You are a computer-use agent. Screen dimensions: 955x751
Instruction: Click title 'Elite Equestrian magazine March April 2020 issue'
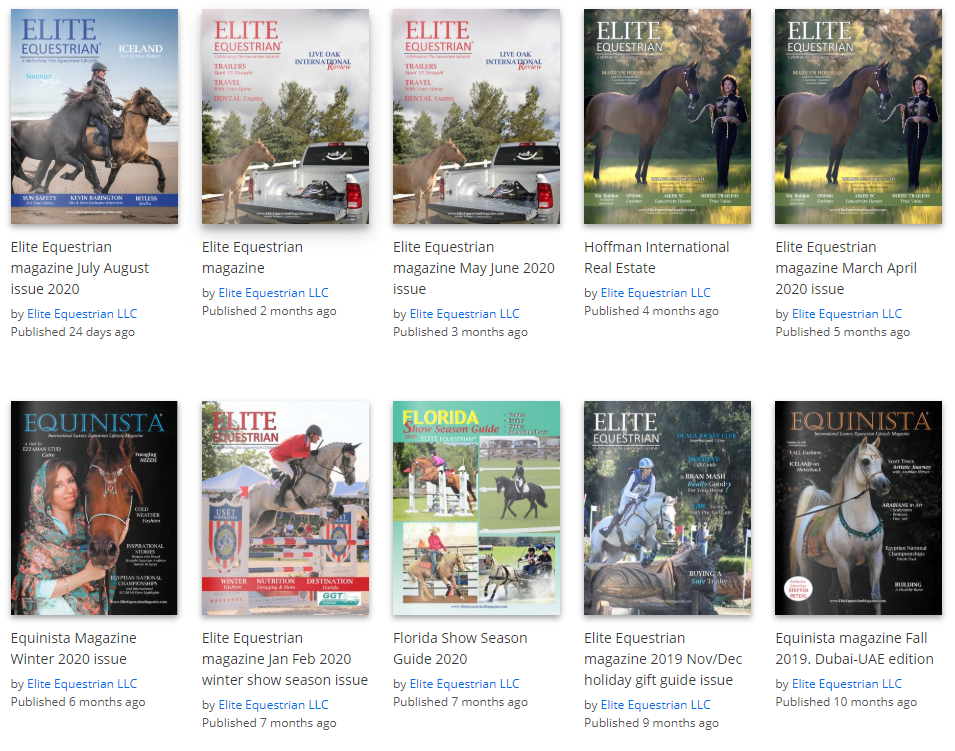(846, 268)
